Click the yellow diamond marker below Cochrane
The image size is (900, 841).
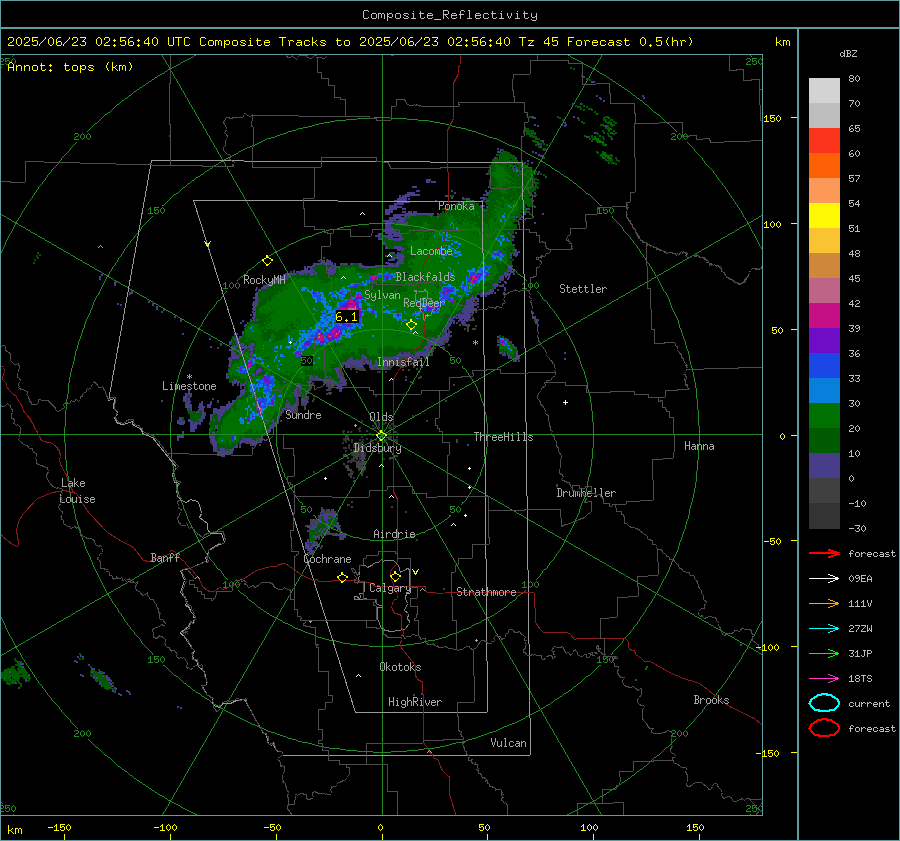pyautogui.click(x=342, y=578)
